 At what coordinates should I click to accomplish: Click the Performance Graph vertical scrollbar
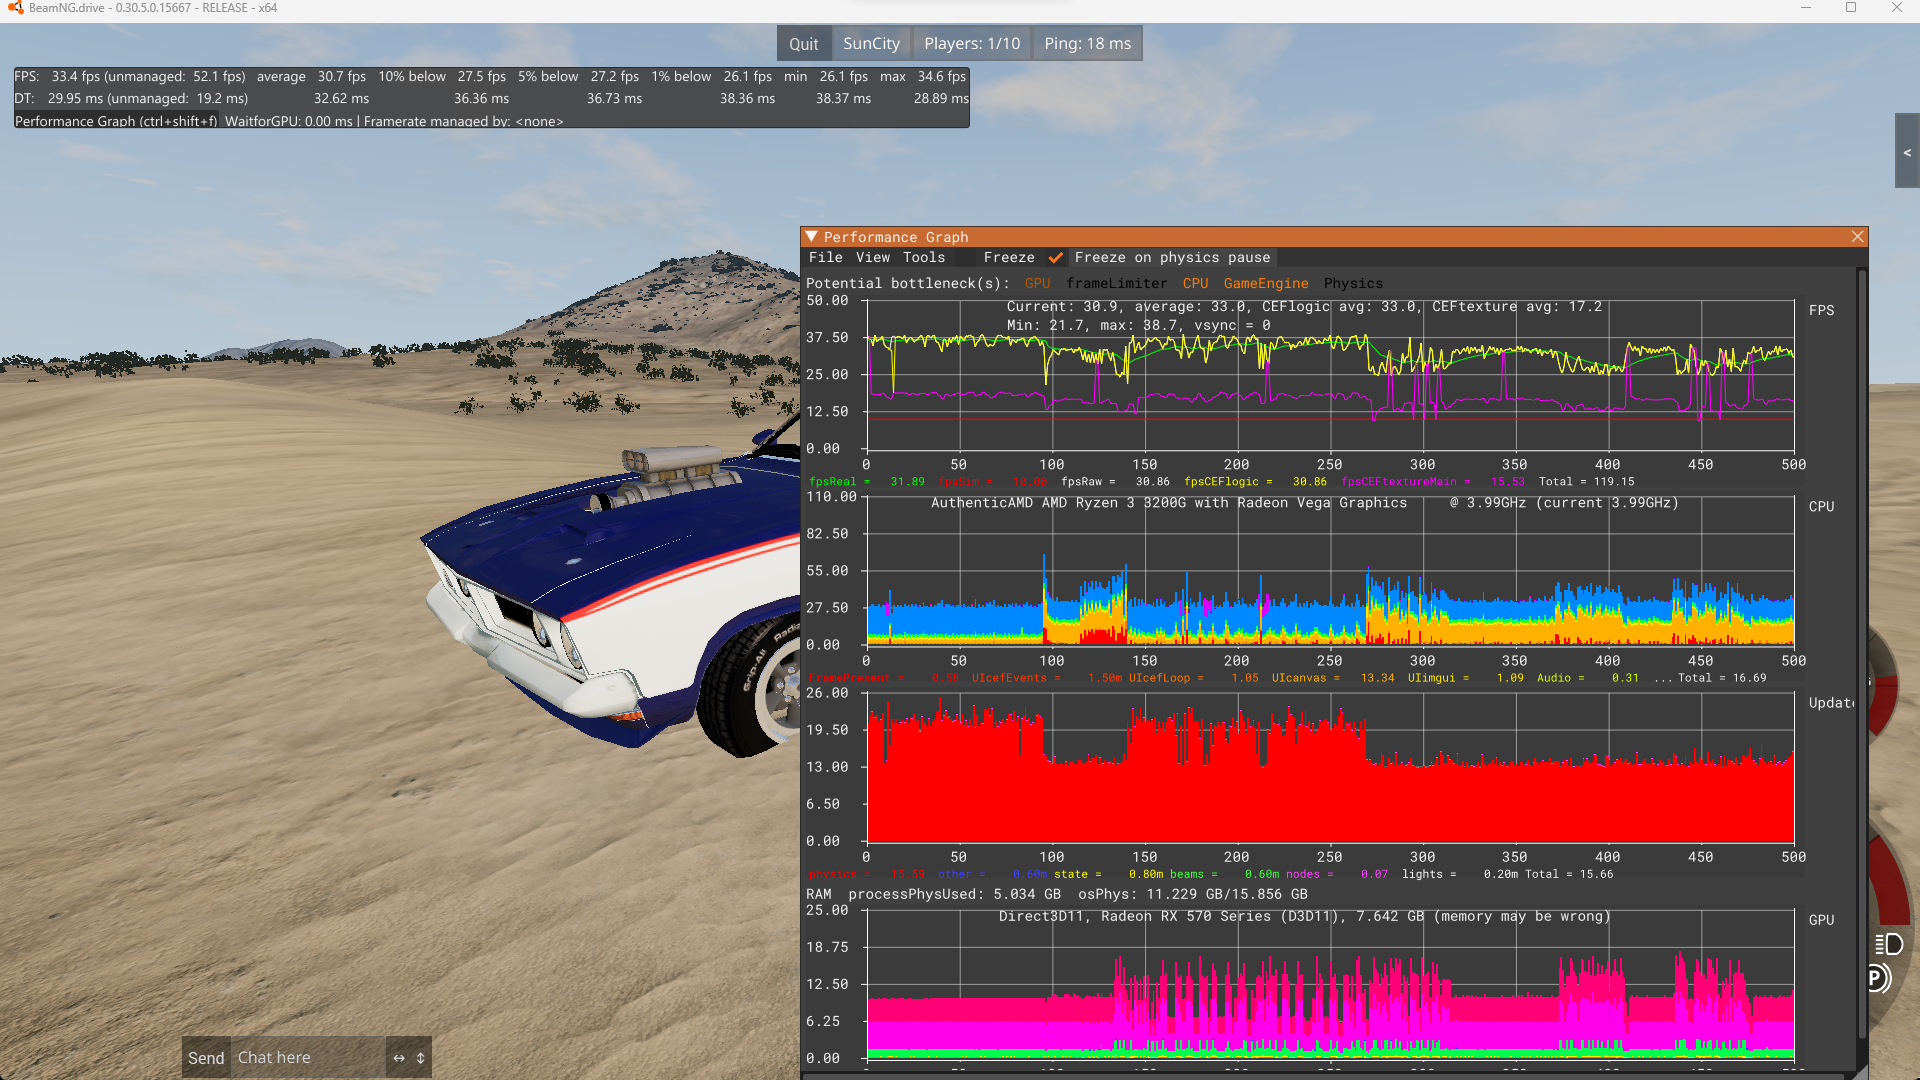pyautogui.click(x=1862, y=655)
